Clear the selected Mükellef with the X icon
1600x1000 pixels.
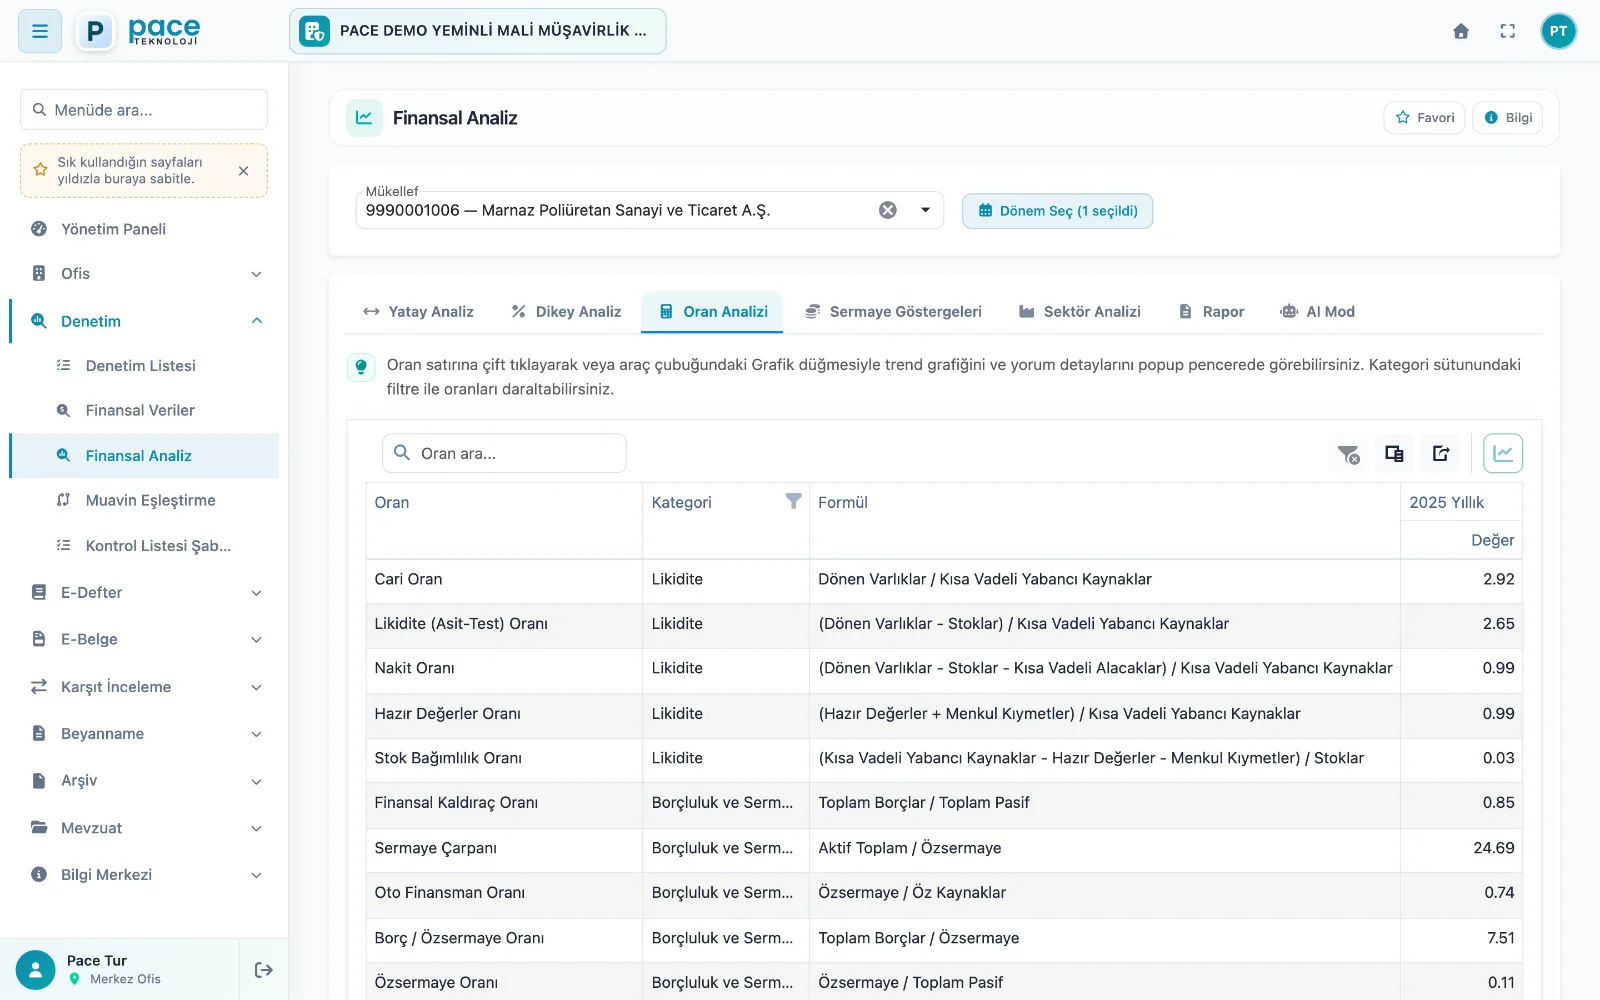tap(888, 210)
